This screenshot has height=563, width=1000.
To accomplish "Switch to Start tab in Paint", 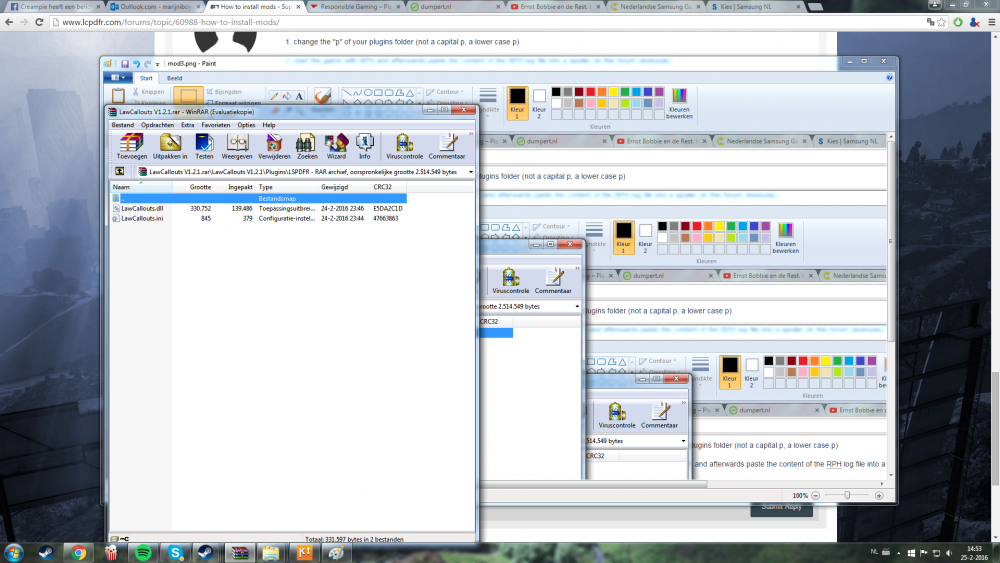I will [x=146, y=78].
